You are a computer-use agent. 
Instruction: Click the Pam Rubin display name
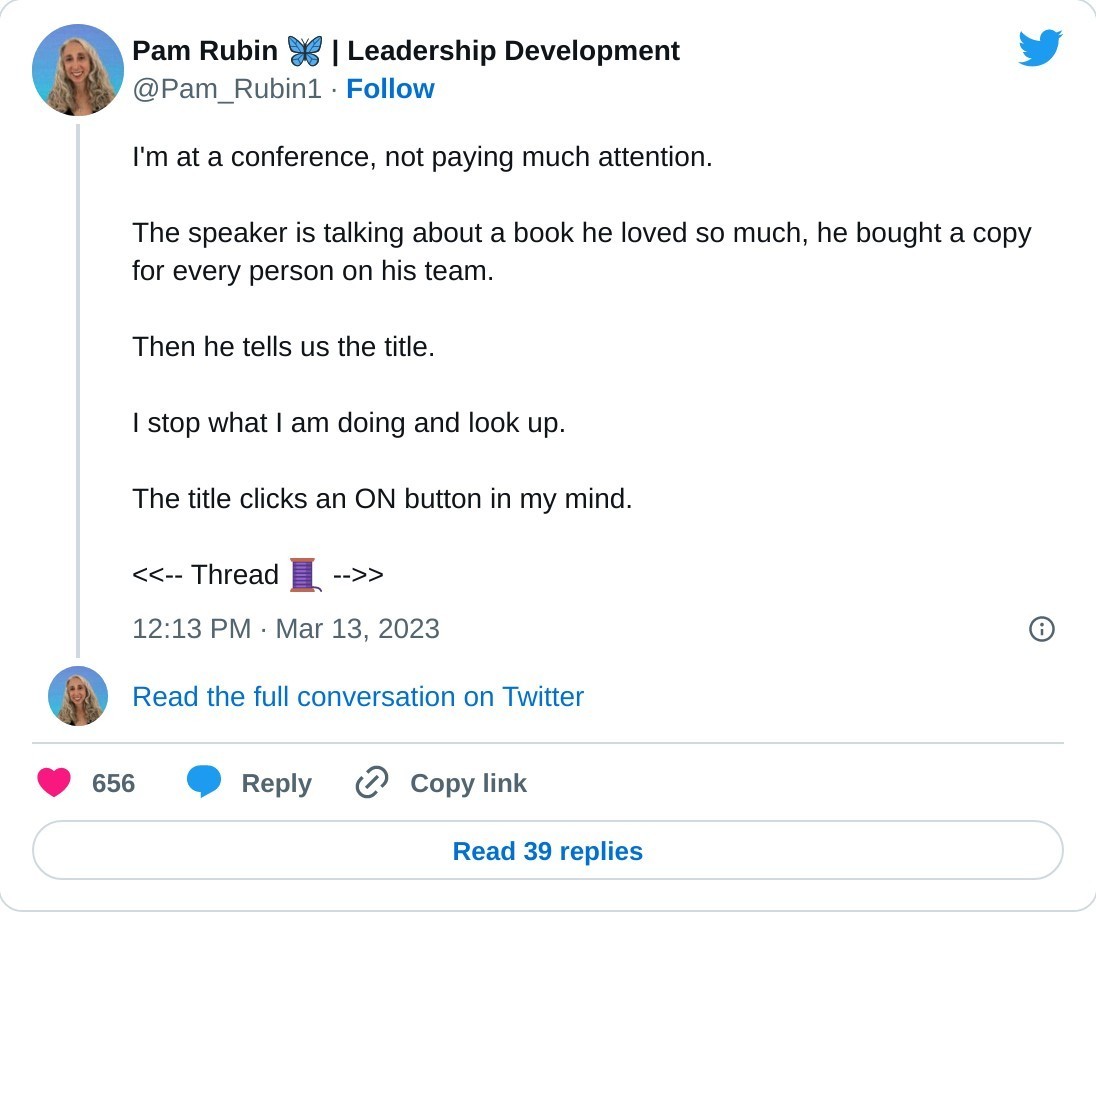tap(205, 51)
